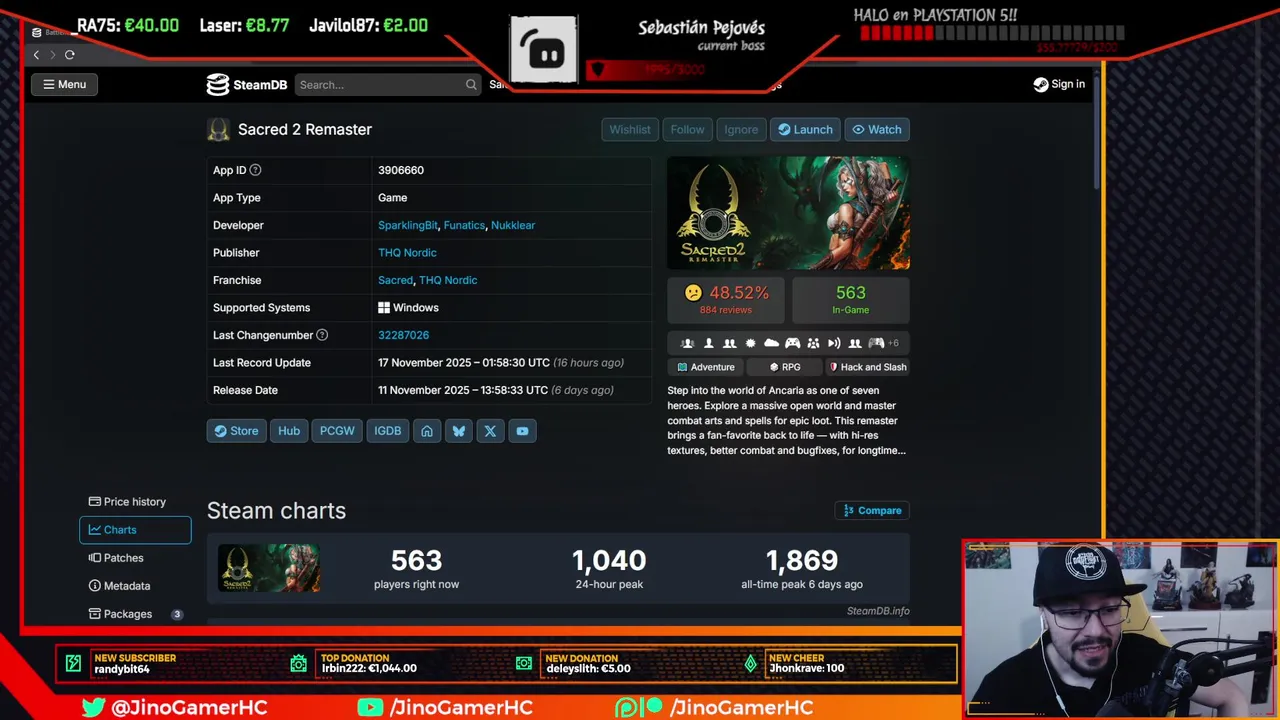Click the Last Changenumber help icon
Image resolution: width=1280 pixels, height=720 pixels.
tap(322, 335)
